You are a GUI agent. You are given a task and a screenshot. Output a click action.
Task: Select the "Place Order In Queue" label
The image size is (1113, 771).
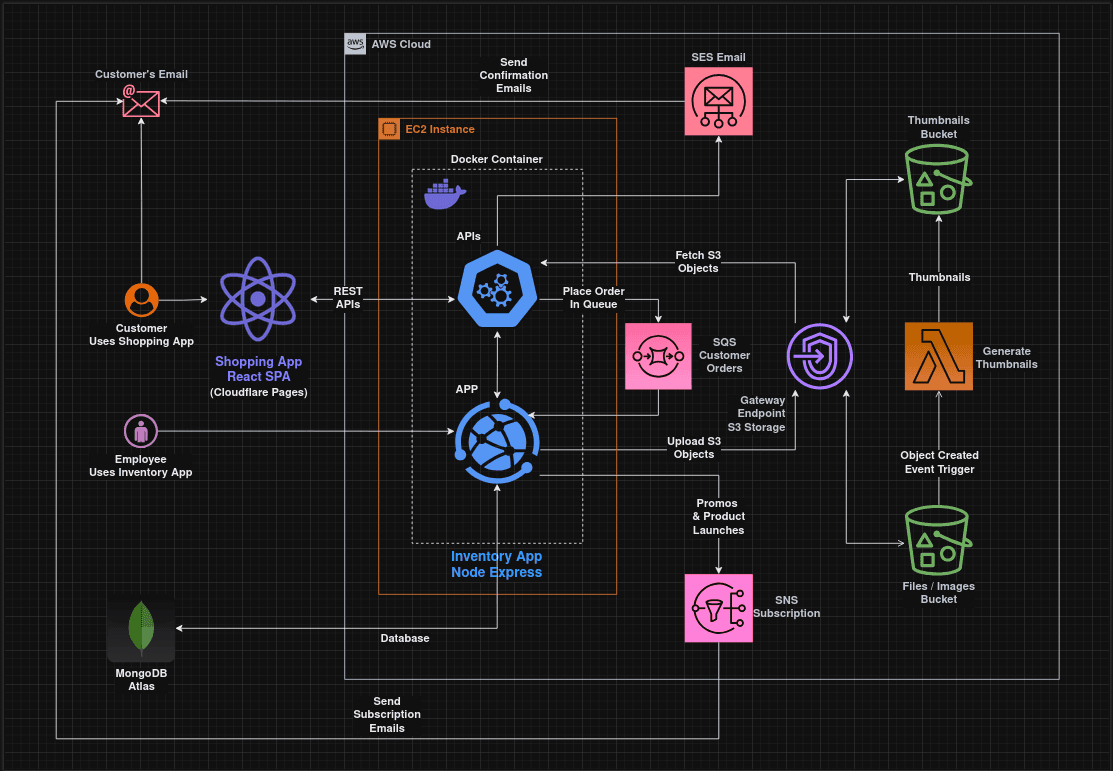coord(593,297)
